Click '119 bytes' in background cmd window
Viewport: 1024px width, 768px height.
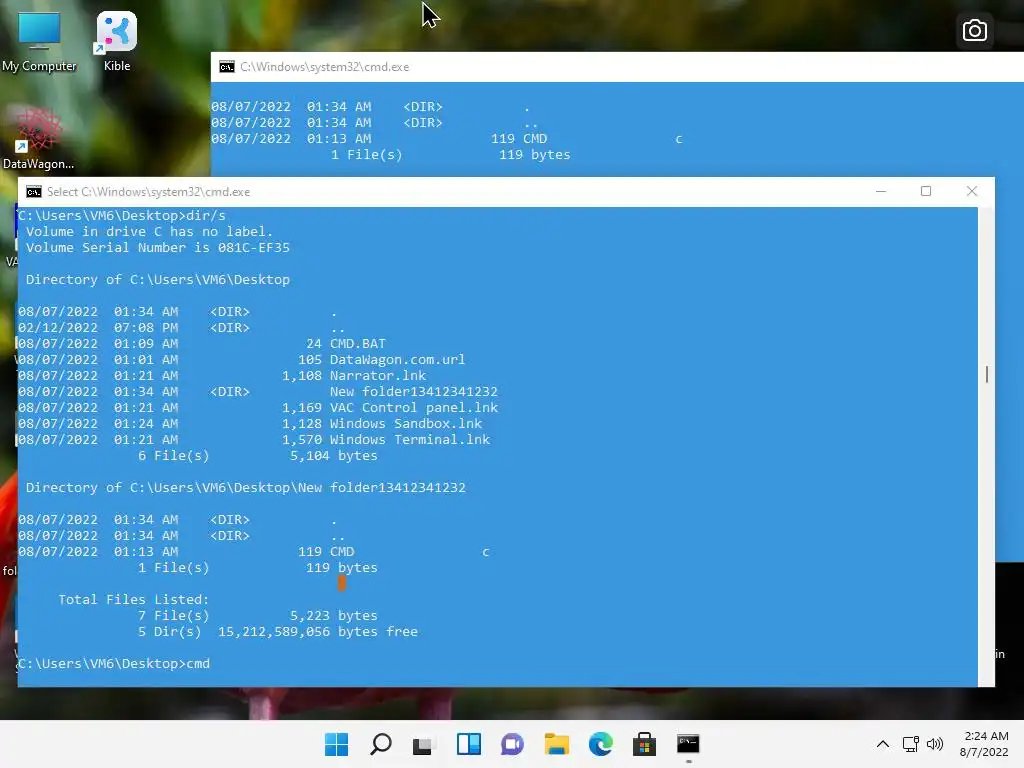tap(535, 155)
